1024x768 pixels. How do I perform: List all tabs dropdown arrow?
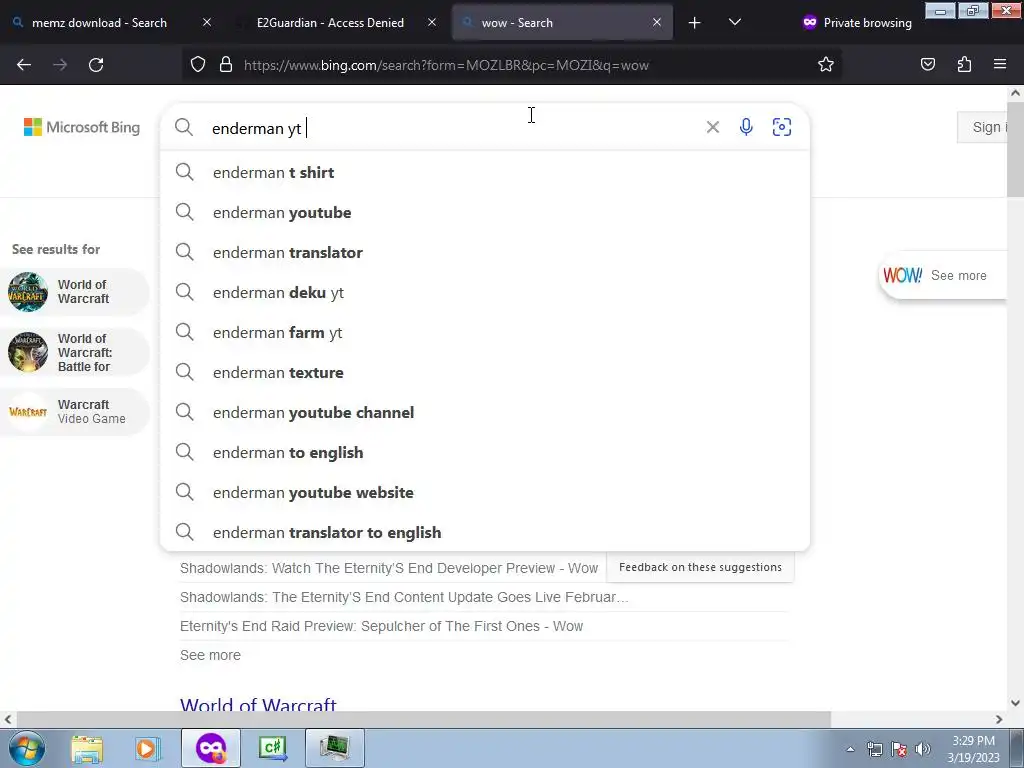(x=735, y=22)
